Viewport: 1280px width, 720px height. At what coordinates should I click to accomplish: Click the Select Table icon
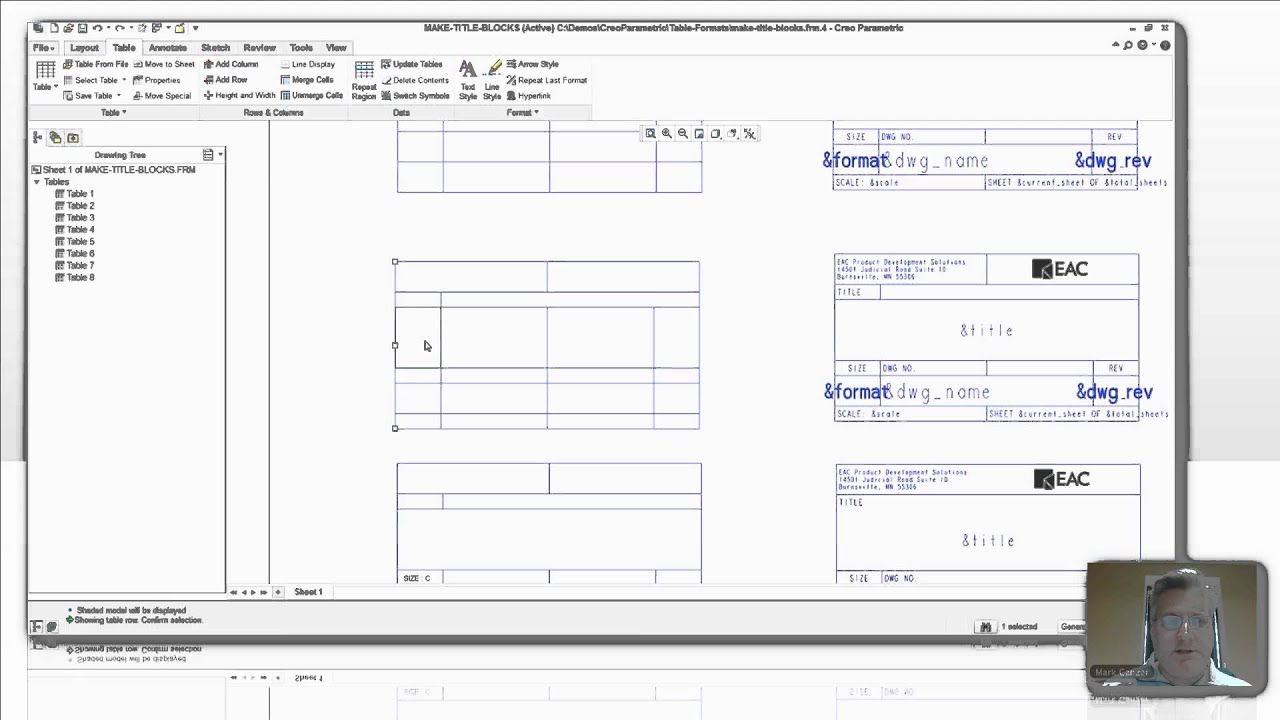point(68,80)
